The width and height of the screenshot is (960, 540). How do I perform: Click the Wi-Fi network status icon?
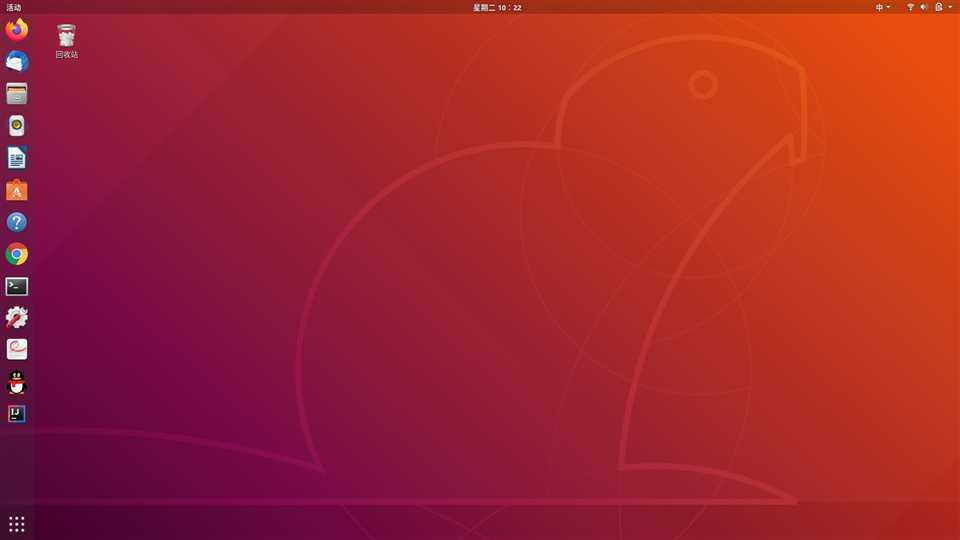pos(910,7)
